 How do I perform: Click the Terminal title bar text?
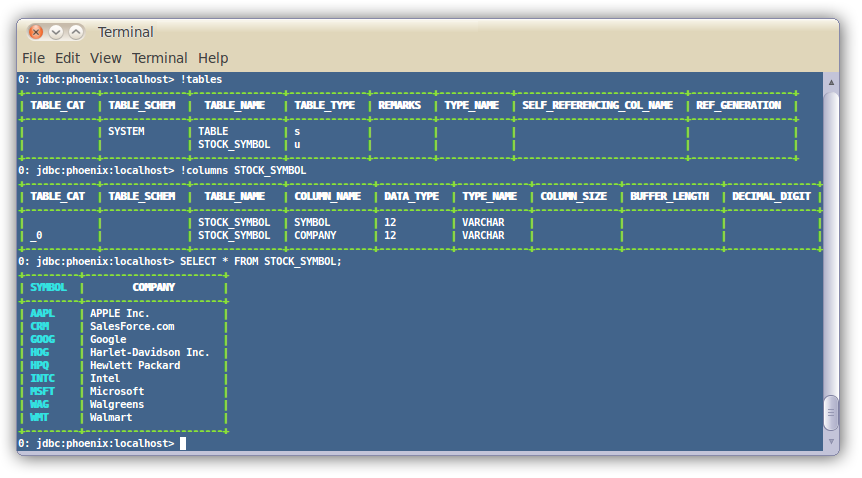point(126,32)
